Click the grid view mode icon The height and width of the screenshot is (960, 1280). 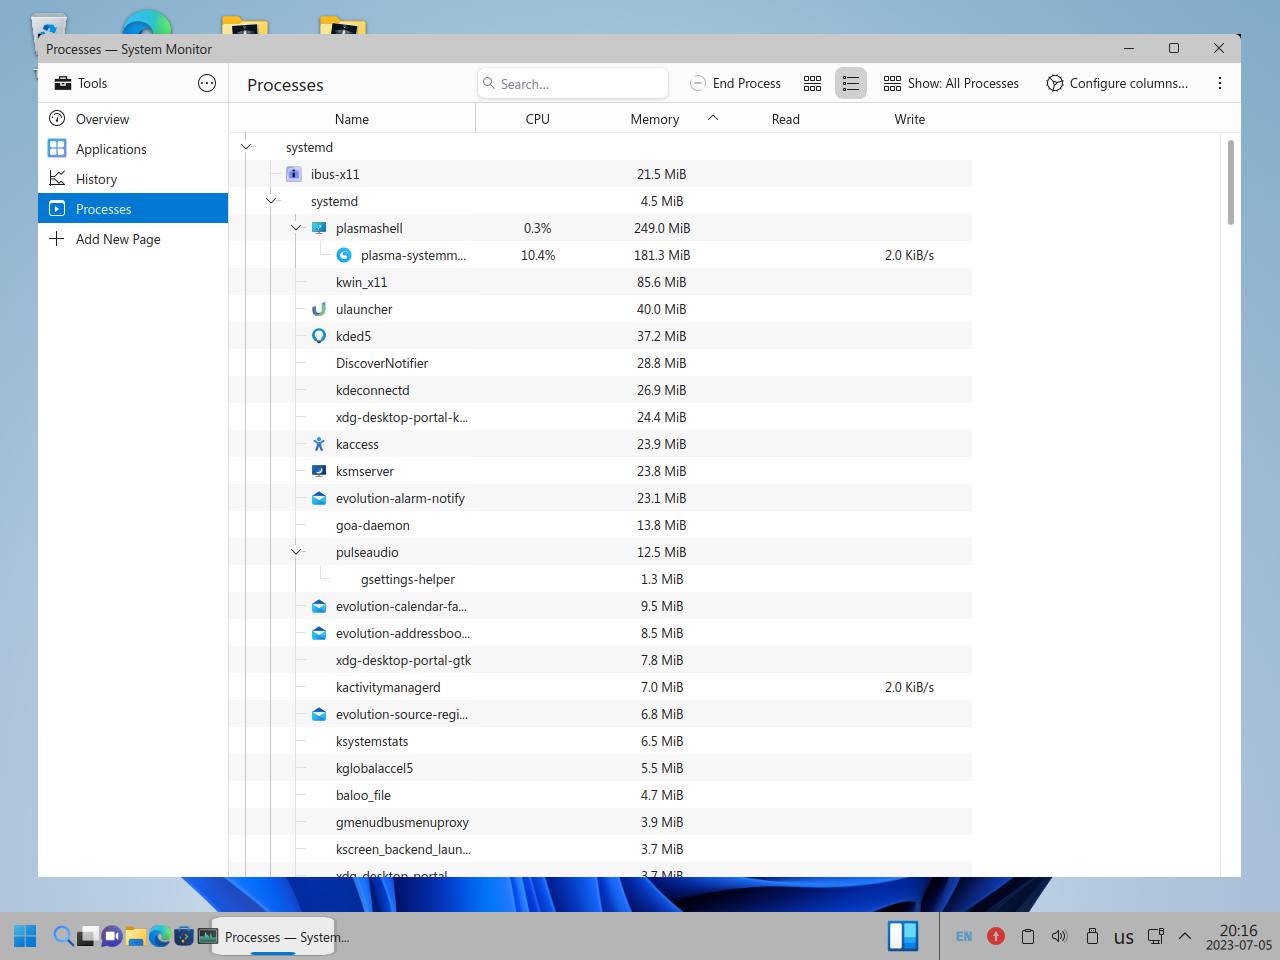point(812,84)
